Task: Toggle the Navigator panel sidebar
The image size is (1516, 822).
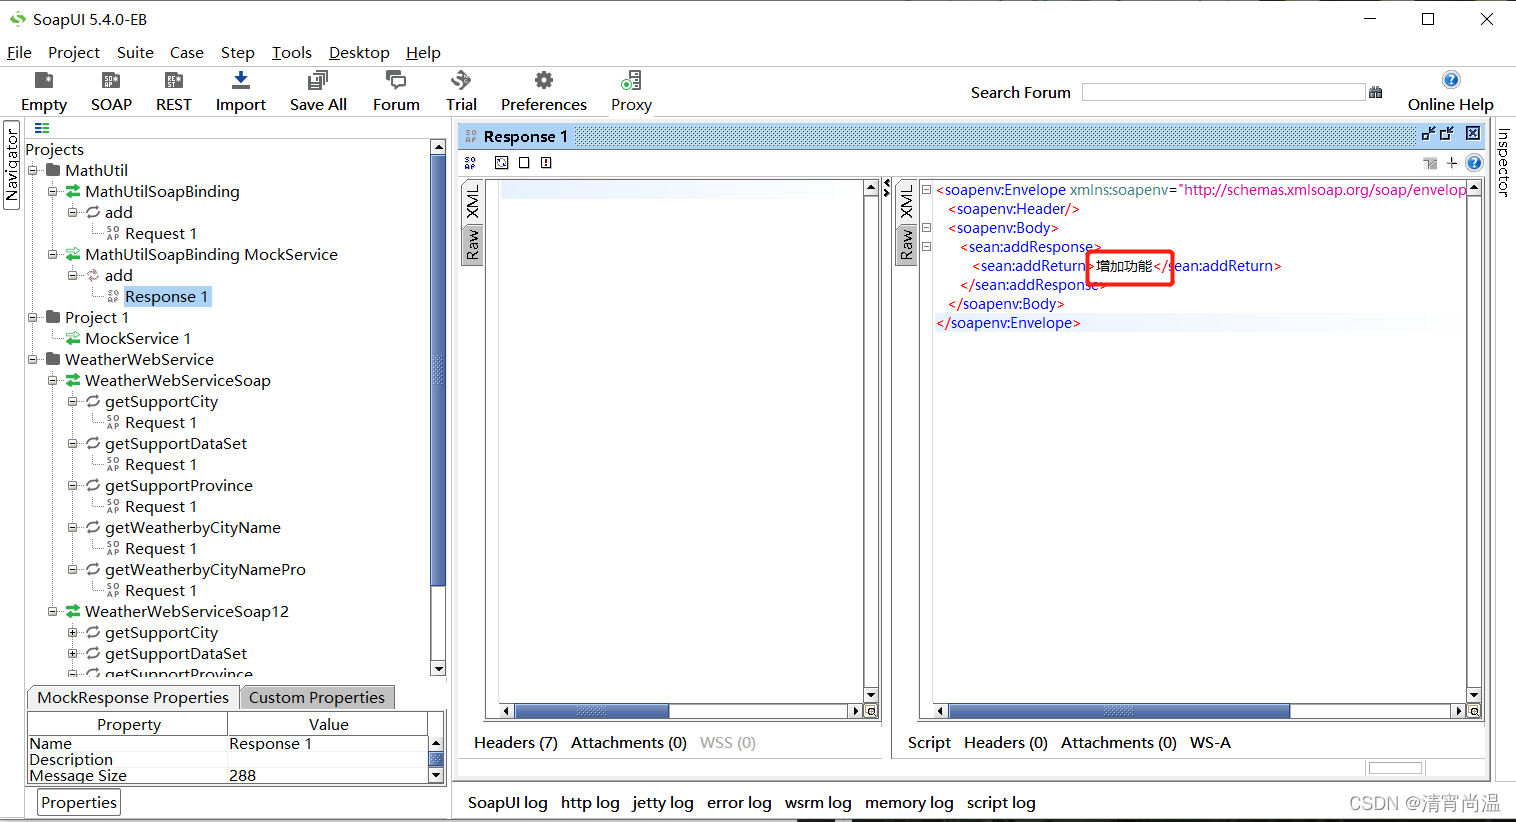Action: tap(11, 165)
